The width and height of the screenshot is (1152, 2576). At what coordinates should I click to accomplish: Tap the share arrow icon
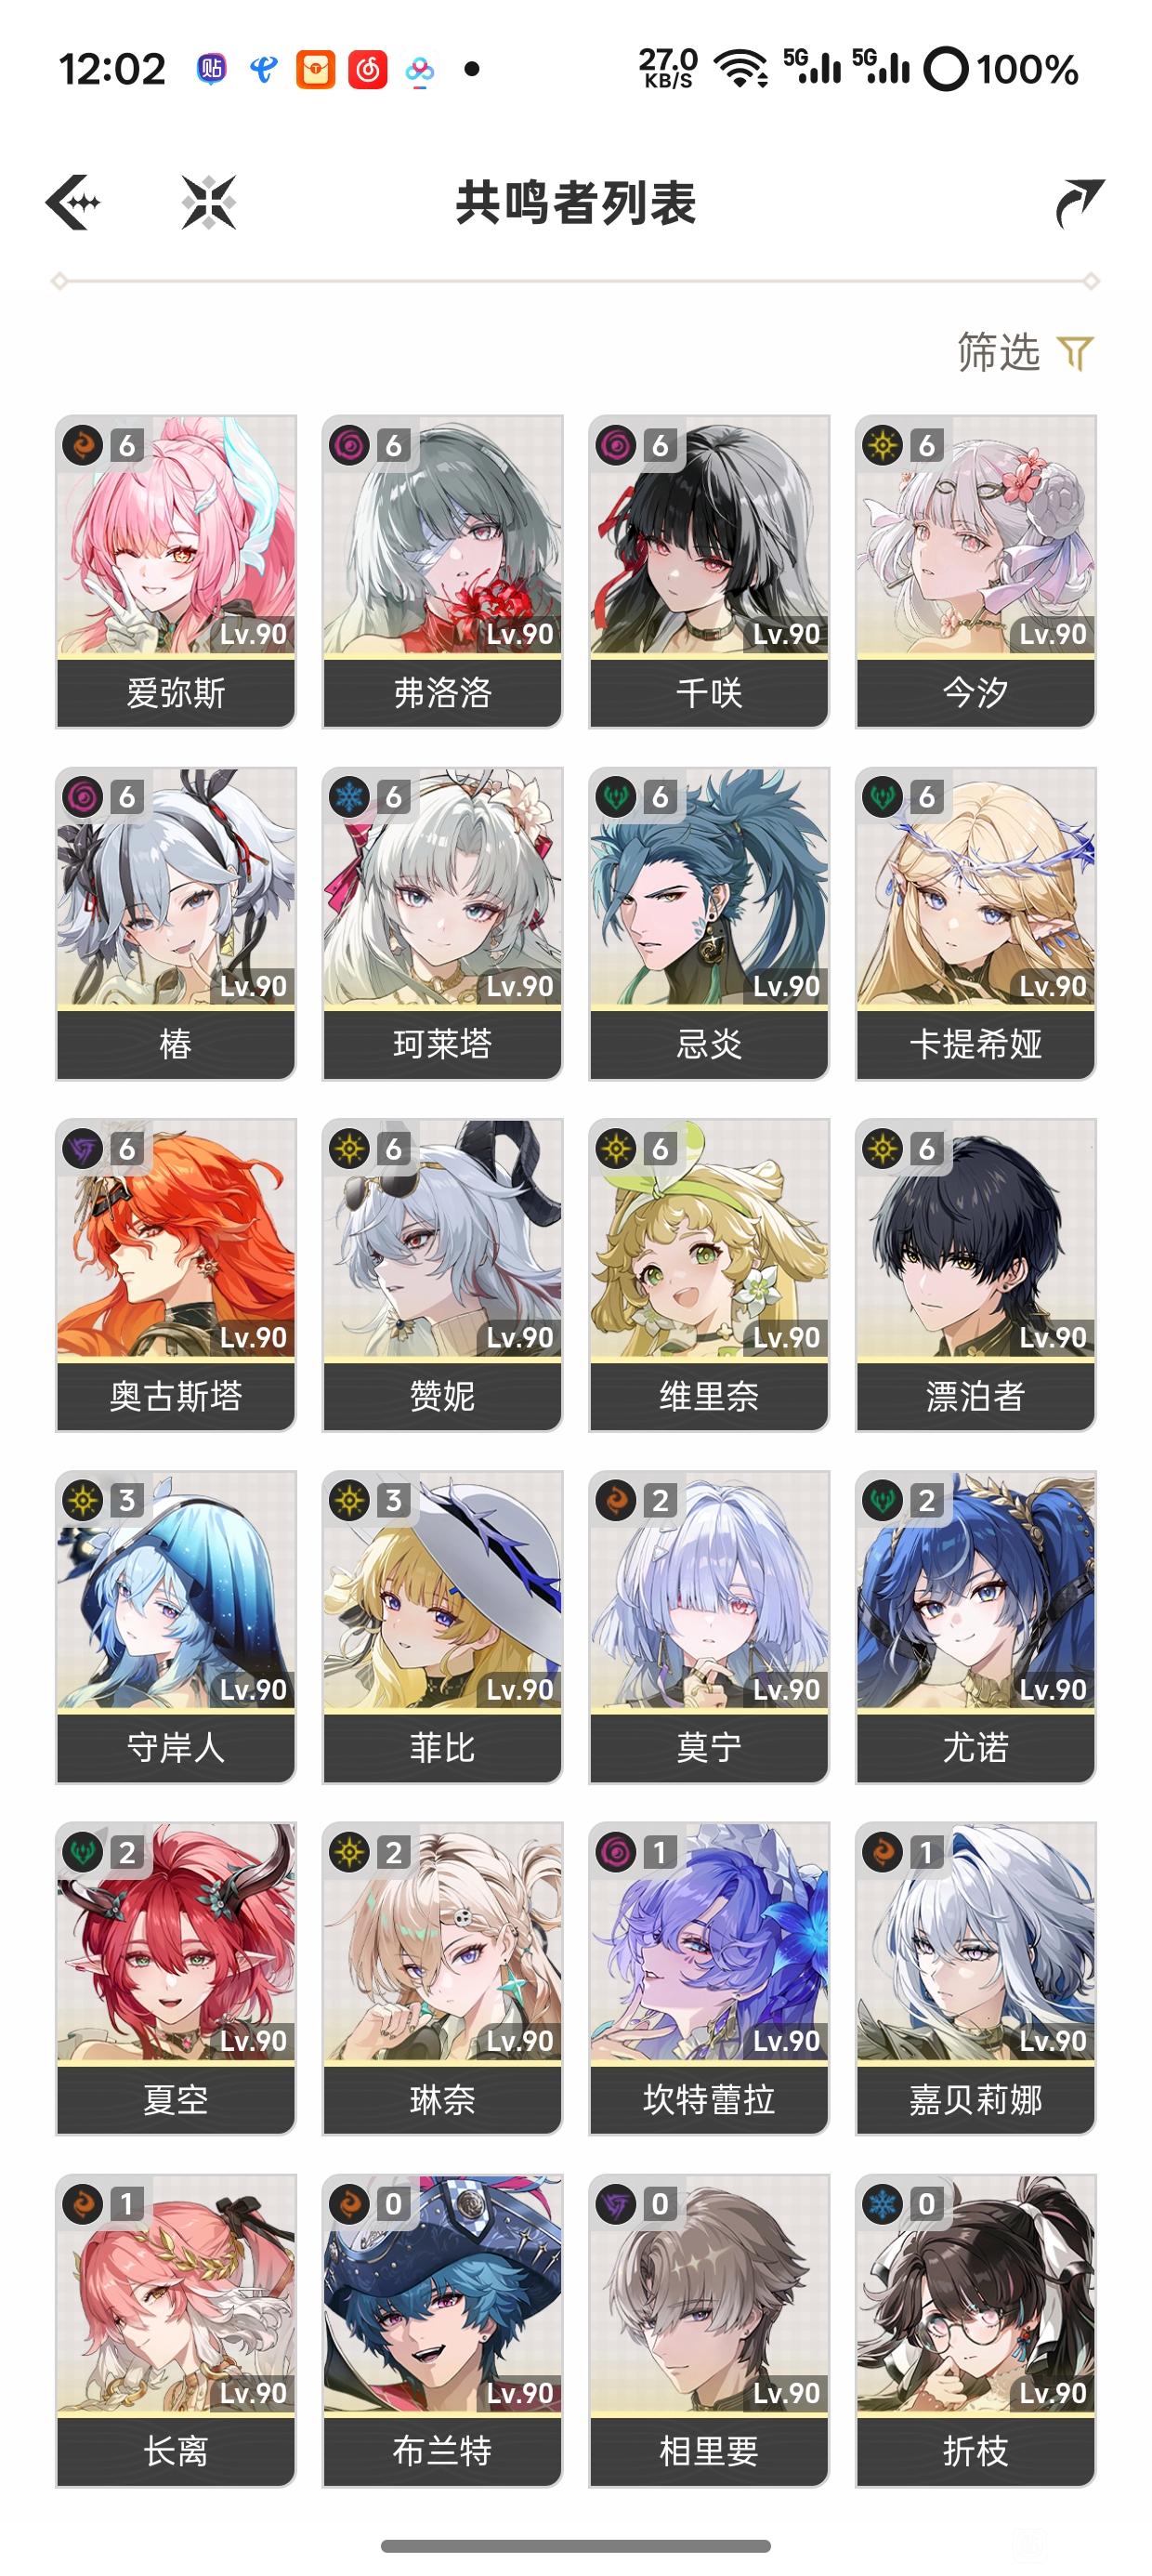tap(1079, 203)
